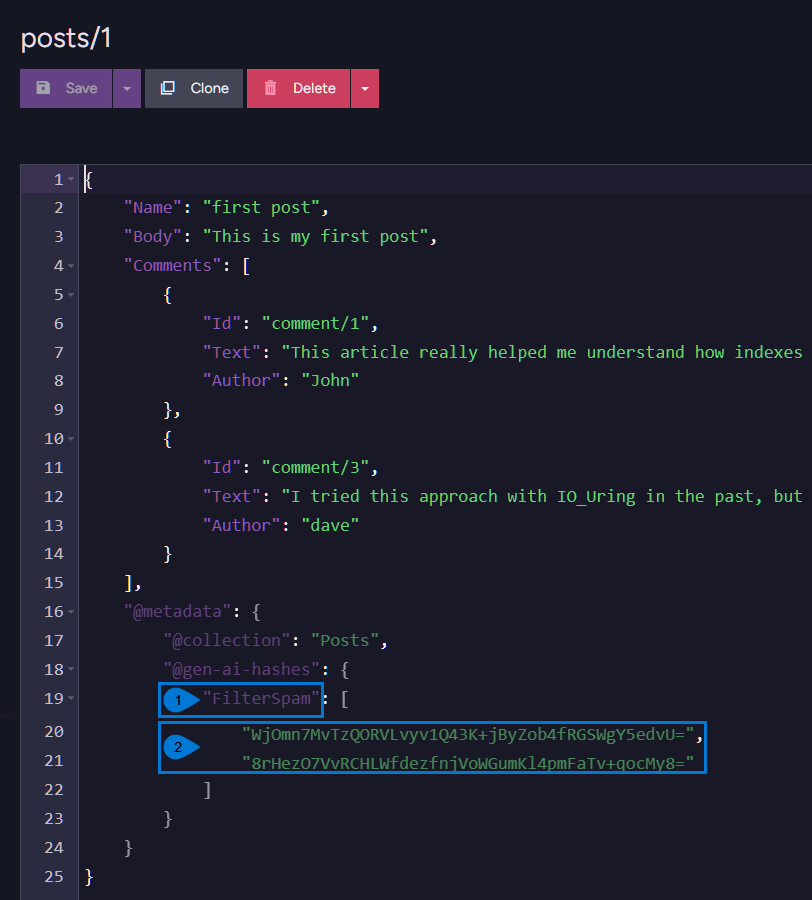Collapse the @metadata fold on line 16

[71, 612]
